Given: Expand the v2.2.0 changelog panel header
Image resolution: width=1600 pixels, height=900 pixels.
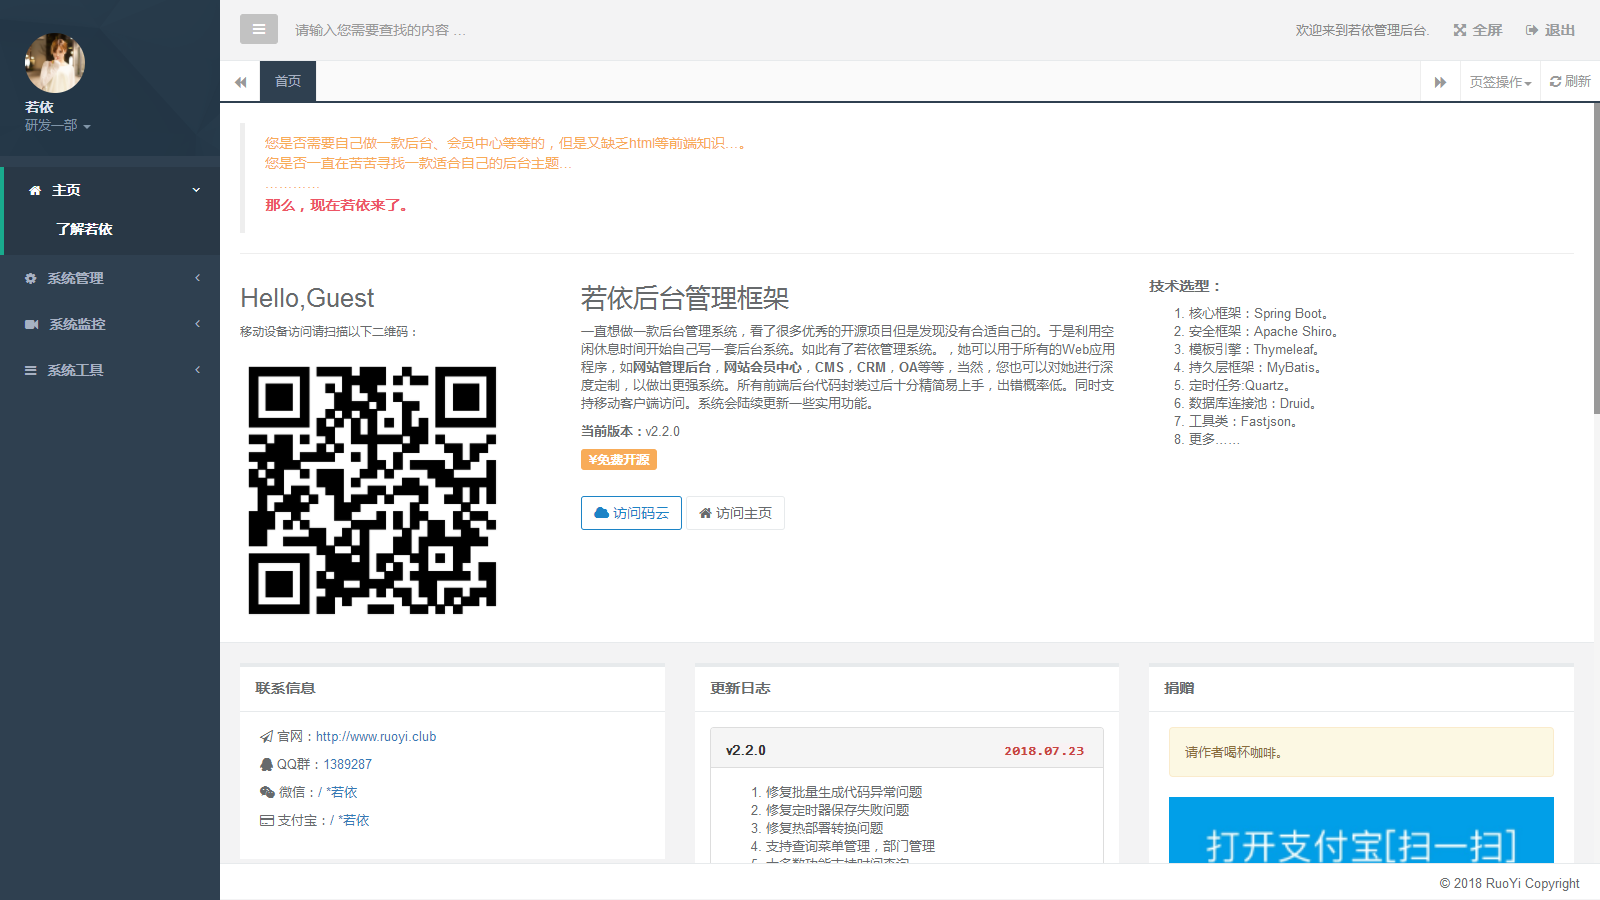Looking at the screenshot, I should (907, 749).
